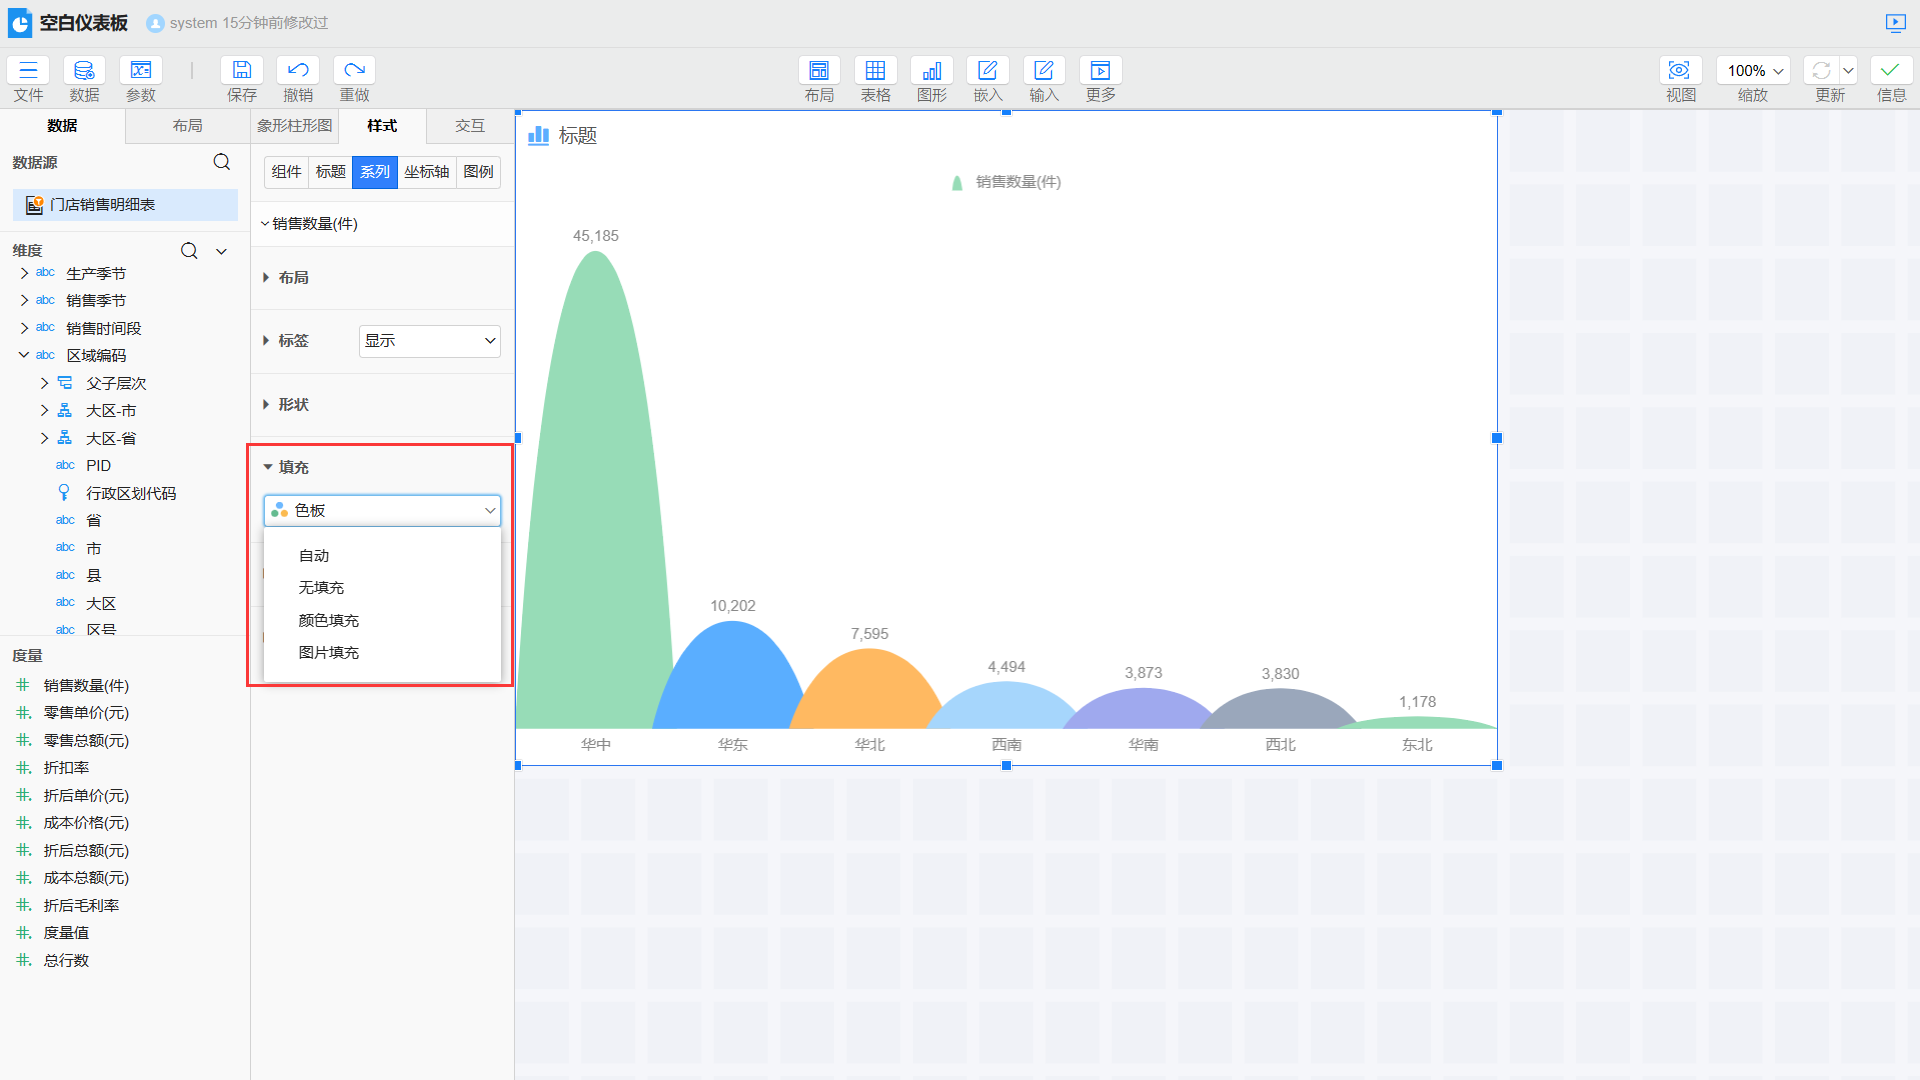Click the preview play icon top-right
Image resolution: width=1920 pixels, height=1080 pixels.
[1895, 22]
